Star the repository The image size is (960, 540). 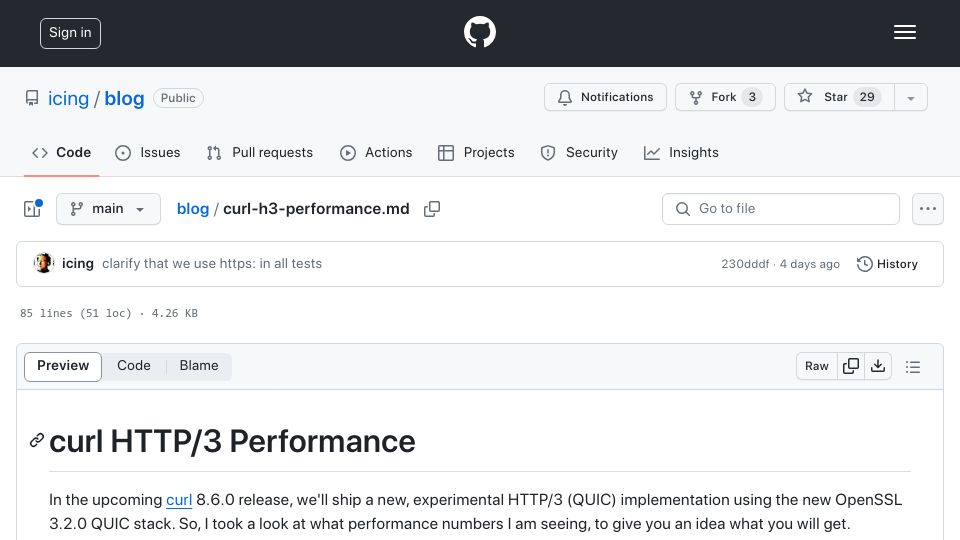pos(839,97)
